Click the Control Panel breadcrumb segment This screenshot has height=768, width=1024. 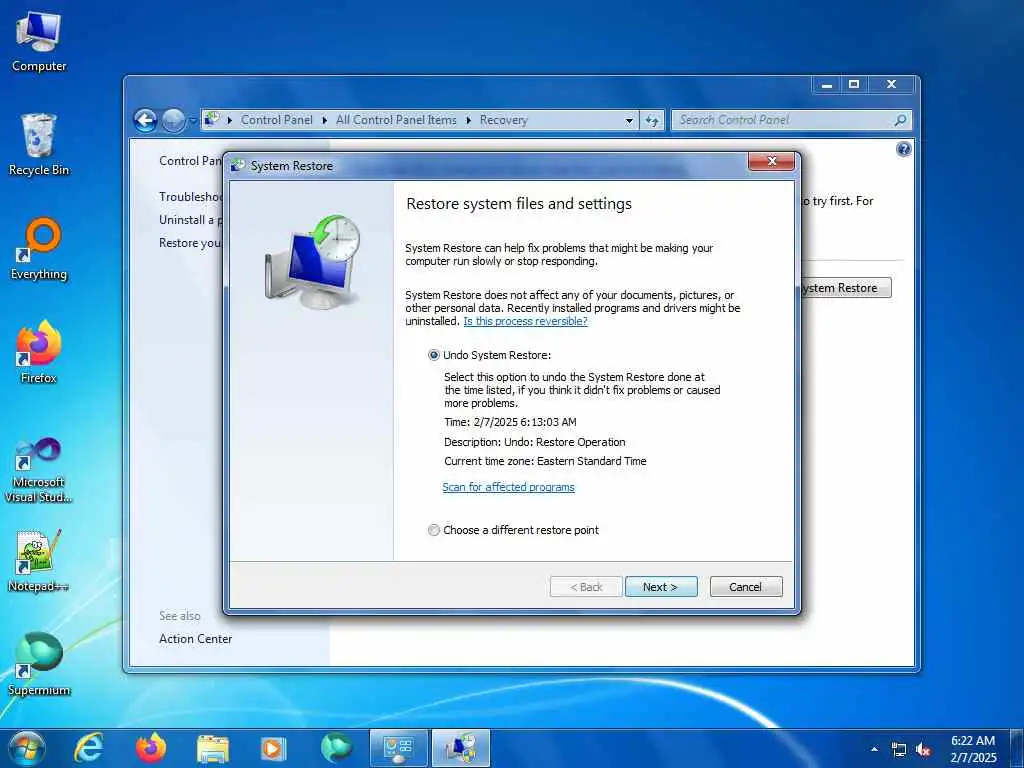pyautogui.click(x=276, y=120)
